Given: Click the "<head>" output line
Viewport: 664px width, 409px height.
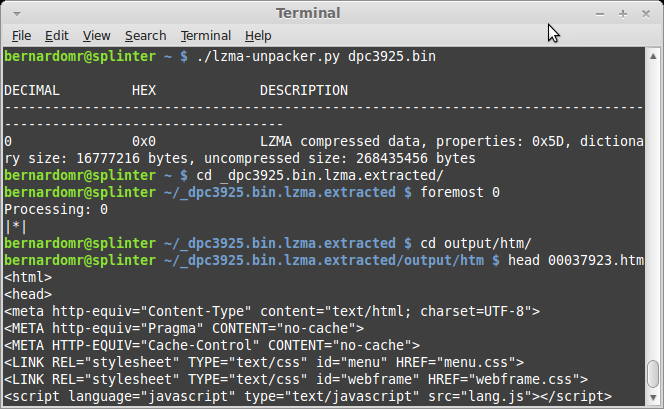Looking at the screenshot, I should pyautogui.click(x=28, y=294).
